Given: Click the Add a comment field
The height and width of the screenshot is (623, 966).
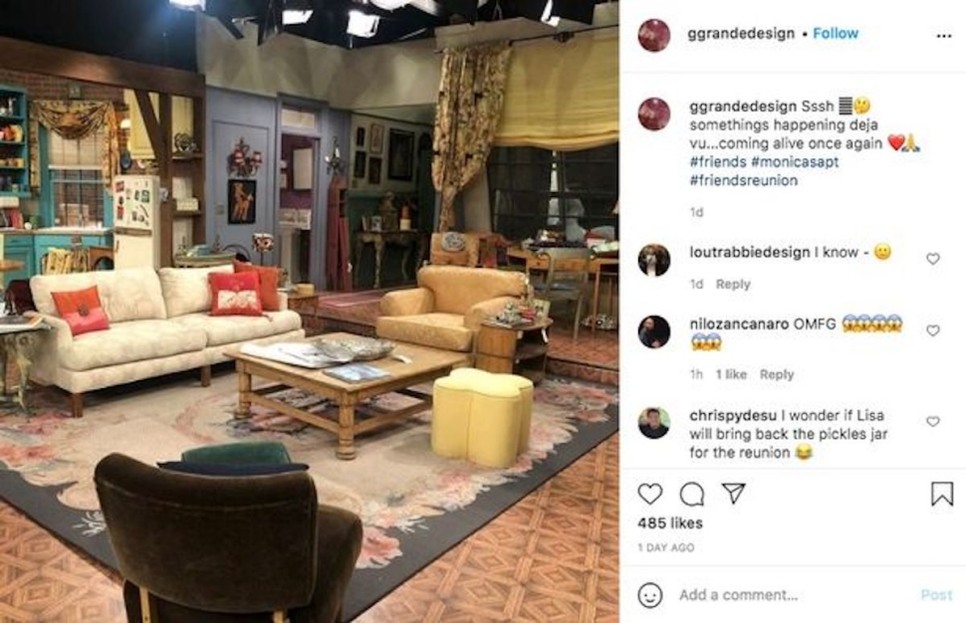Looking at the screenshot, I should pyautogui.click(x=795, y=595).
